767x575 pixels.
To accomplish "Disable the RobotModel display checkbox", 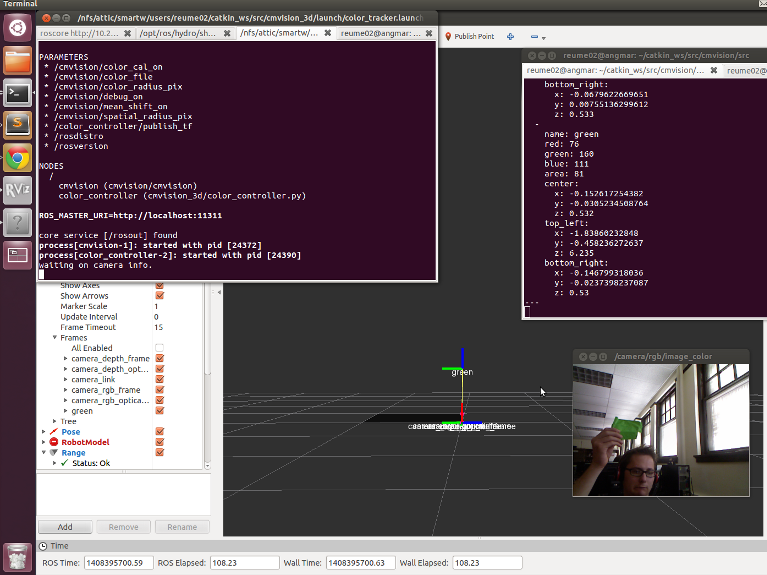I will [159, 442].
